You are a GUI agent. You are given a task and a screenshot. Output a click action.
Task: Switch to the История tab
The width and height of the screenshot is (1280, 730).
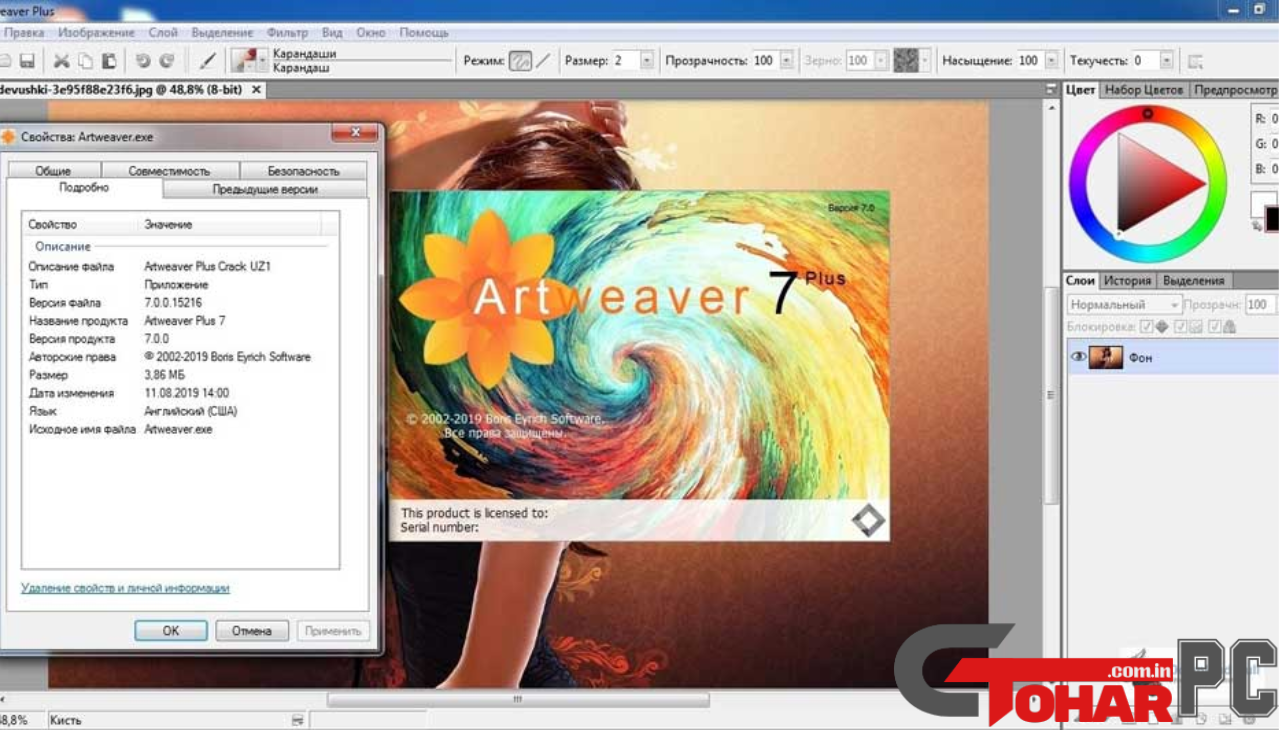pos(1128,281)
